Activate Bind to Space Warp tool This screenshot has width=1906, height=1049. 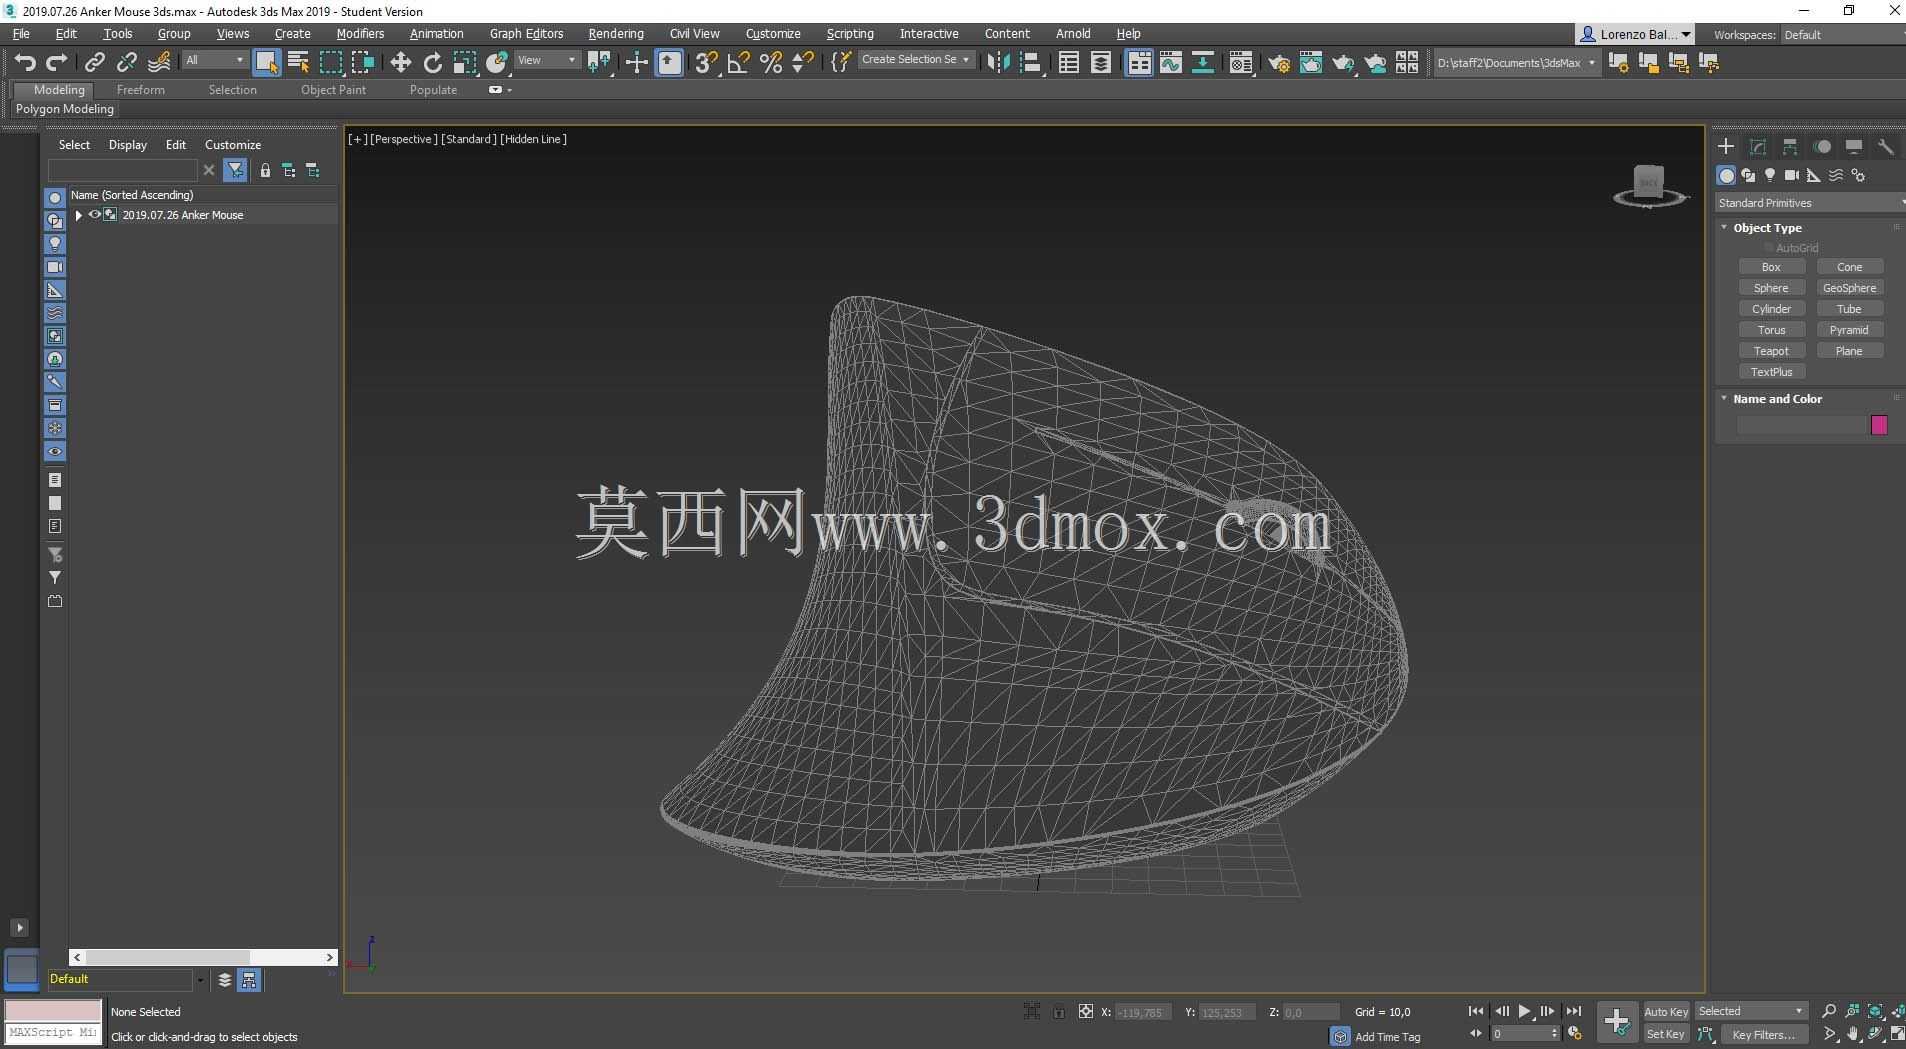coord(159,62)
